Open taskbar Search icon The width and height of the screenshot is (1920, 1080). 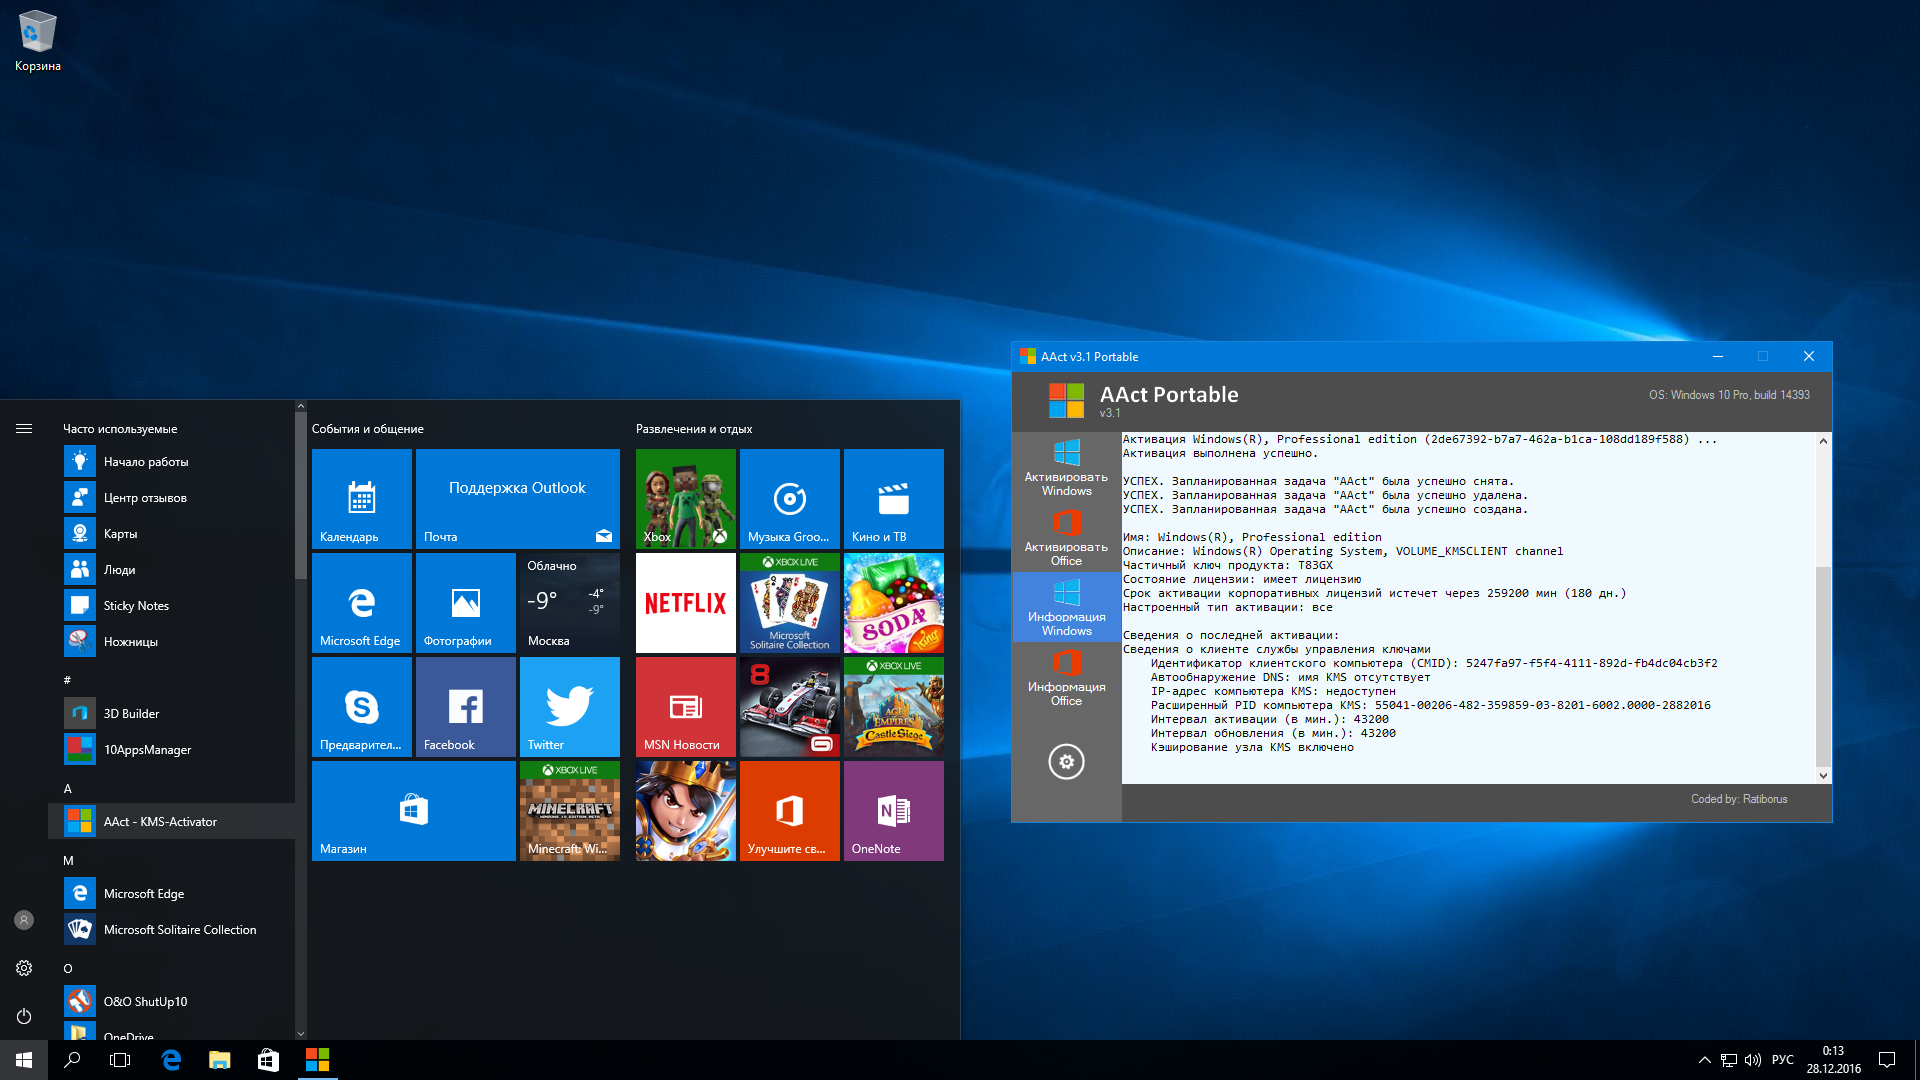point(72,1060)
